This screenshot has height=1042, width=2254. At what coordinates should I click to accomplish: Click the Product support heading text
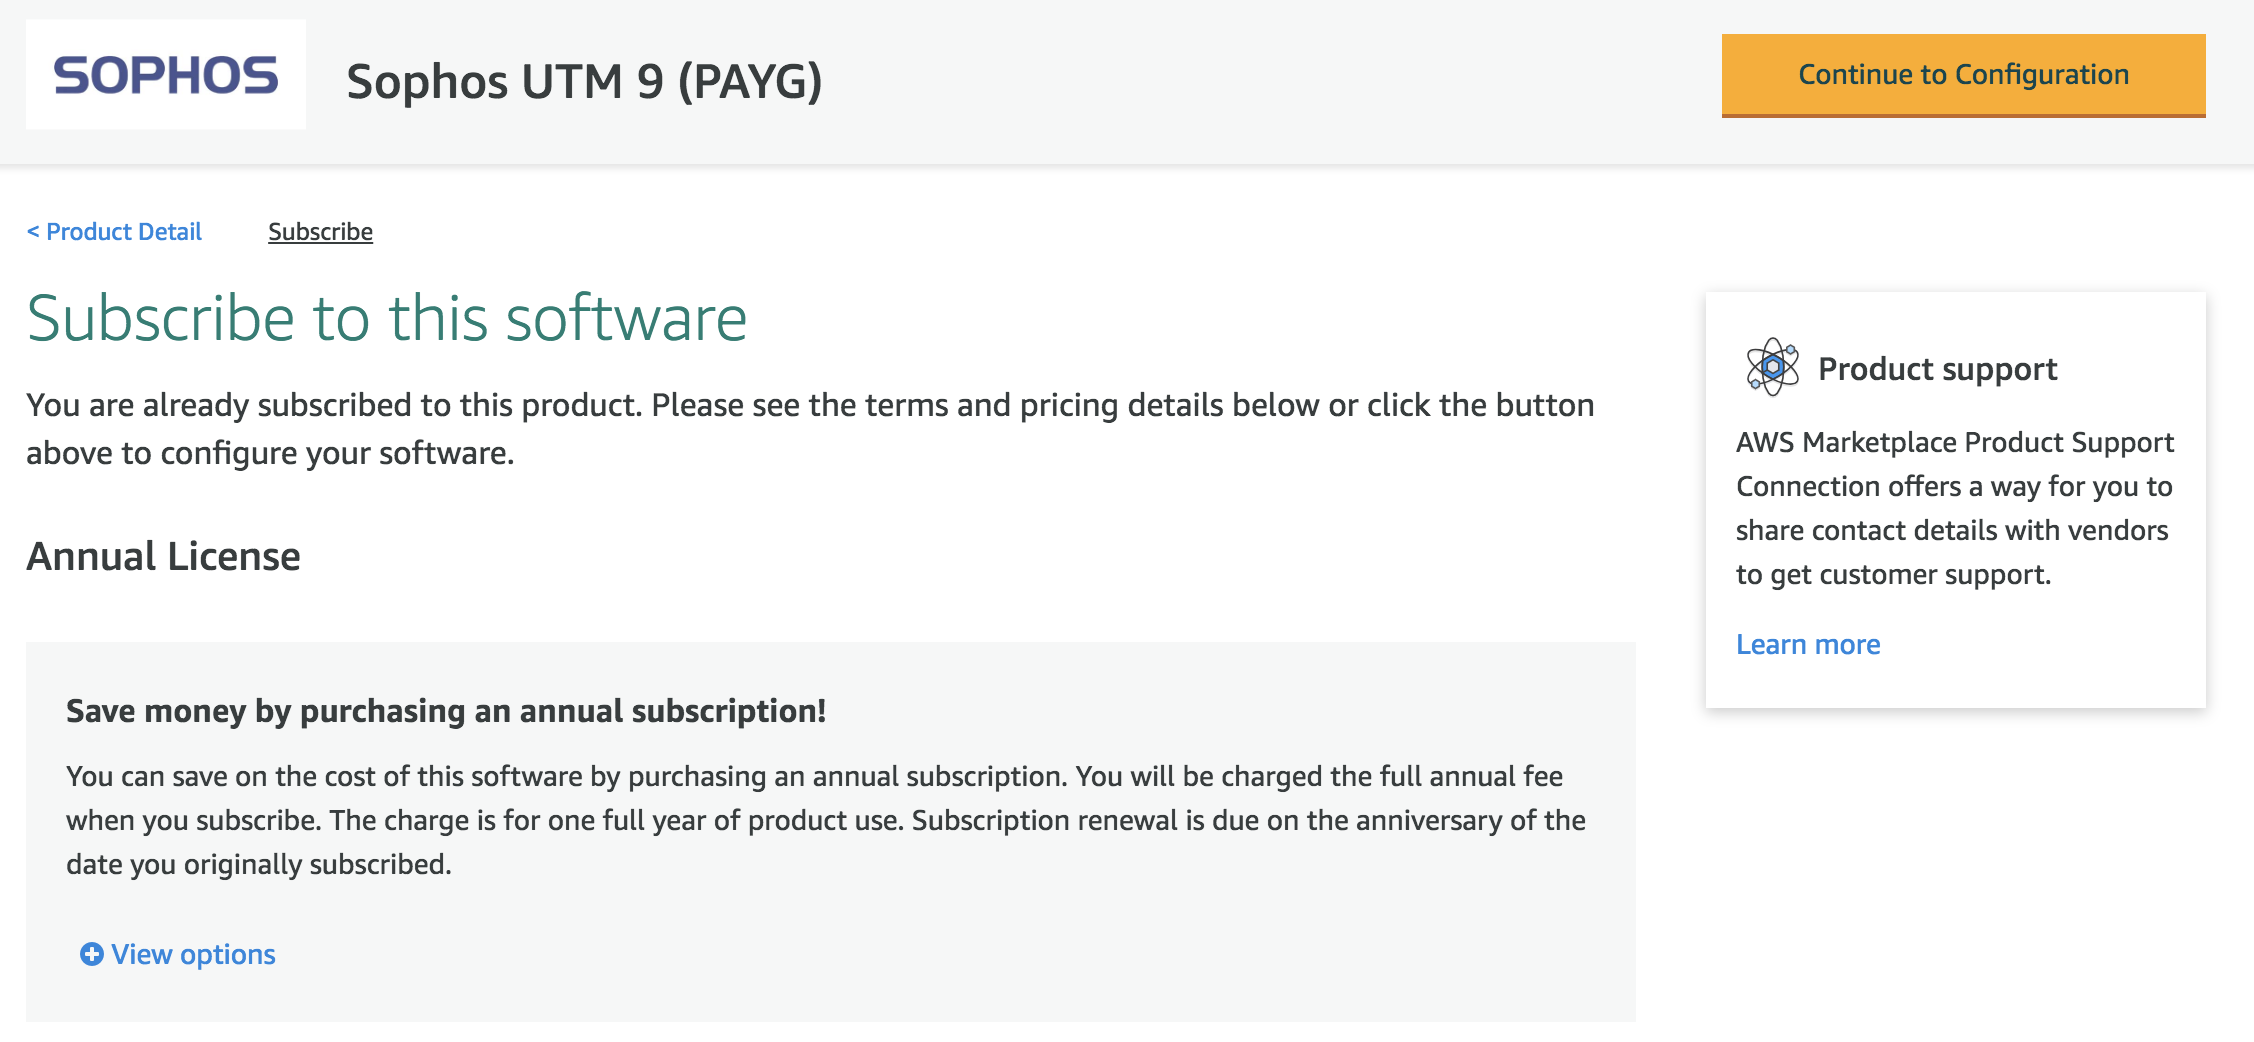[x=1937, y=369]
